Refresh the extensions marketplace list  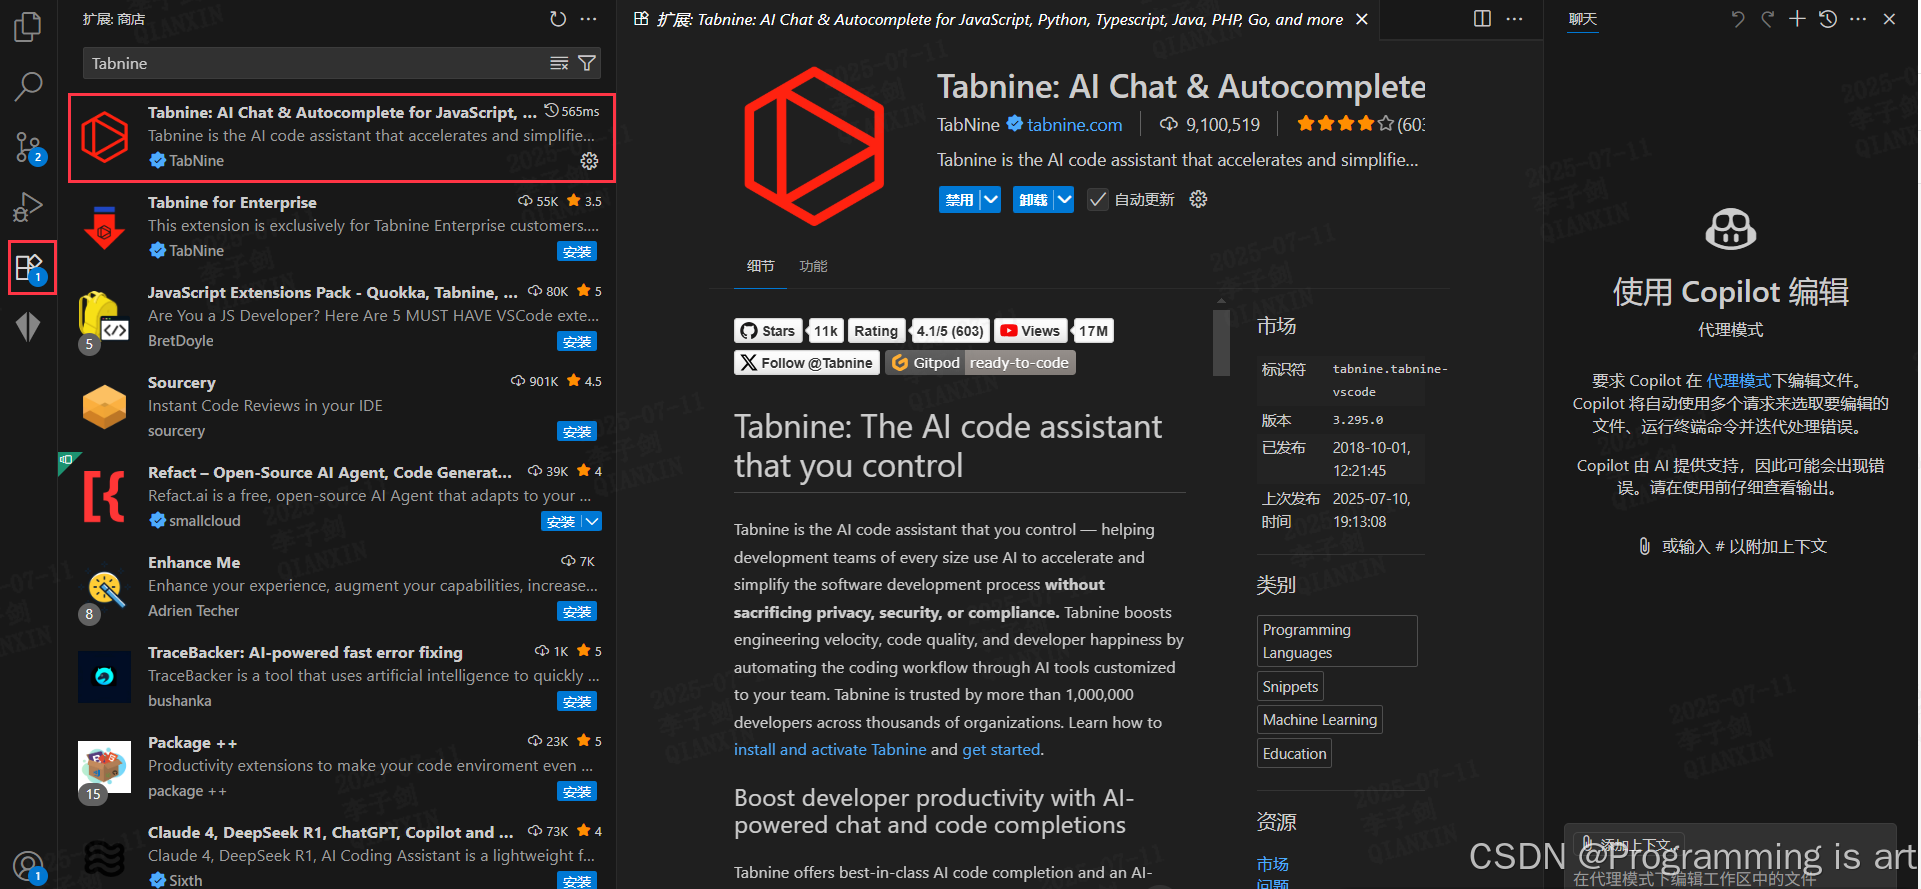pyautogui.click(x=558, y=19)
